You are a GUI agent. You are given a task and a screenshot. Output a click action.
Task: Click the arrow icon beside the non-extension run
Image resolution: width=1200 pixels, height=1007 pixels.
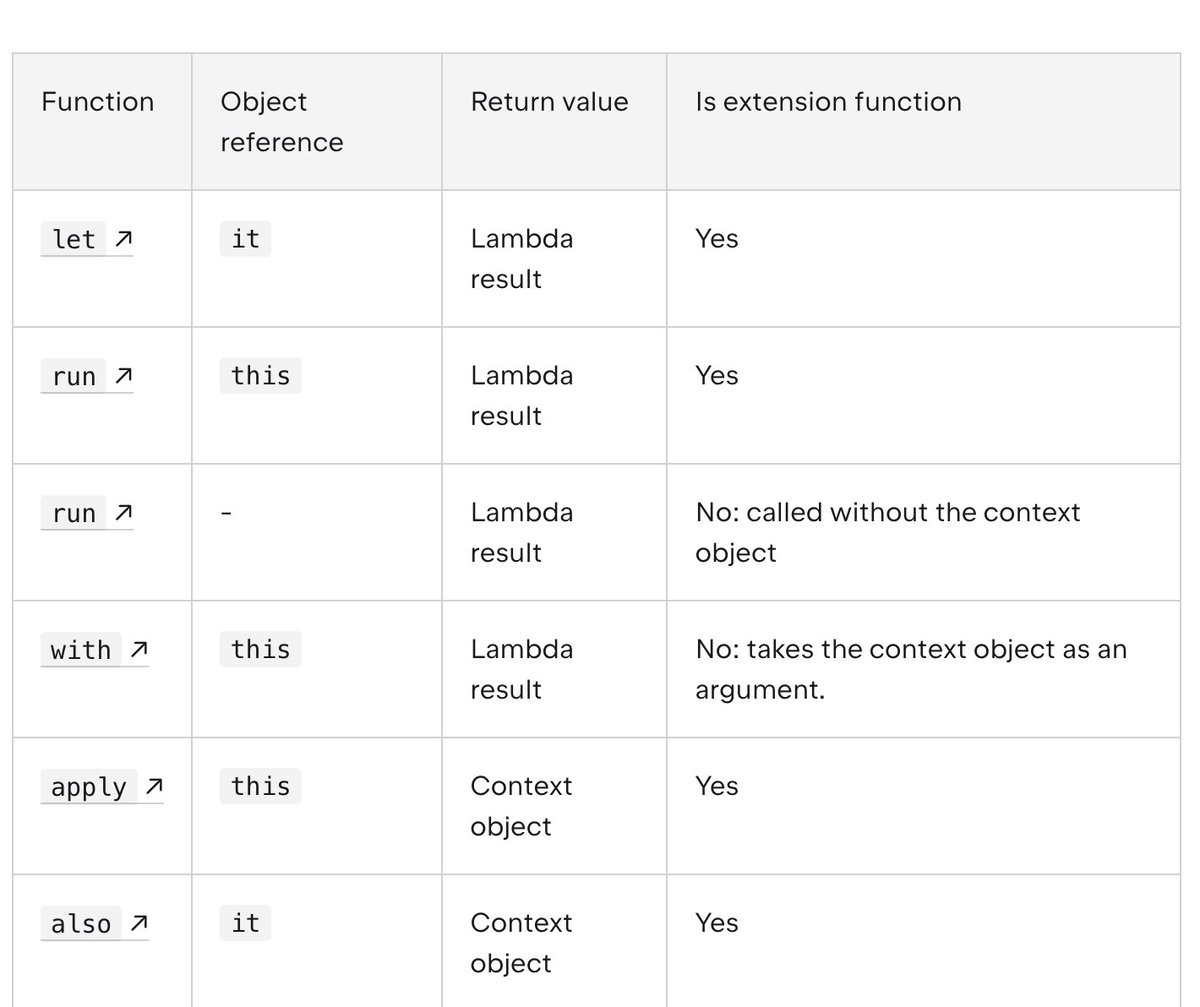123,513
